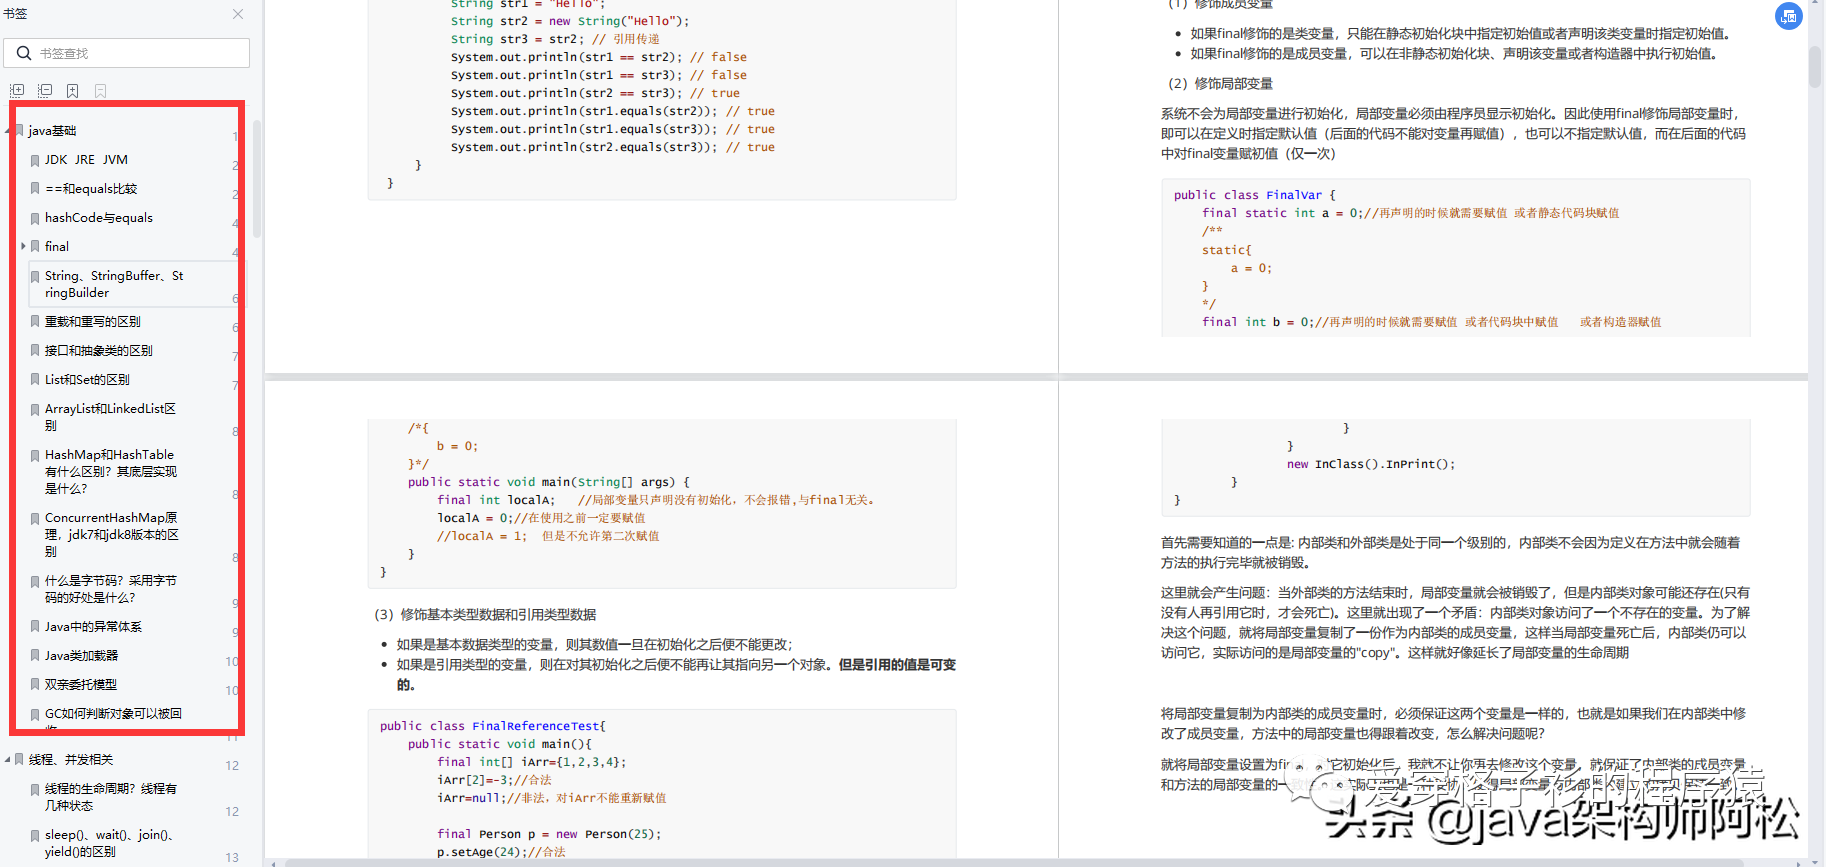The image size is (1826, 867).
Task: Select the ==和equals比较 bookmark
Action: 91,189
